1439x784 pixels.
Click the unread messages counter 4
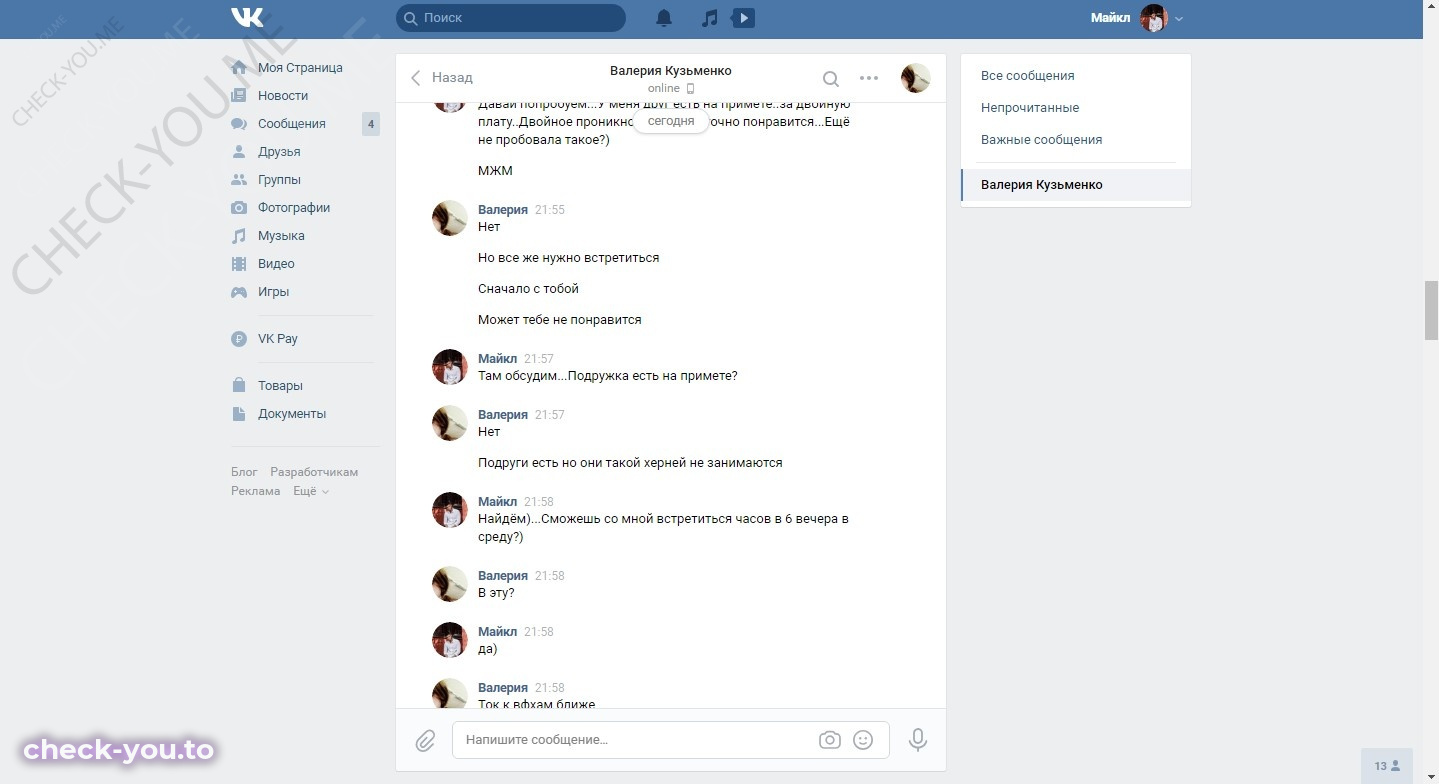pyautogui.click(x=371, y=125)
